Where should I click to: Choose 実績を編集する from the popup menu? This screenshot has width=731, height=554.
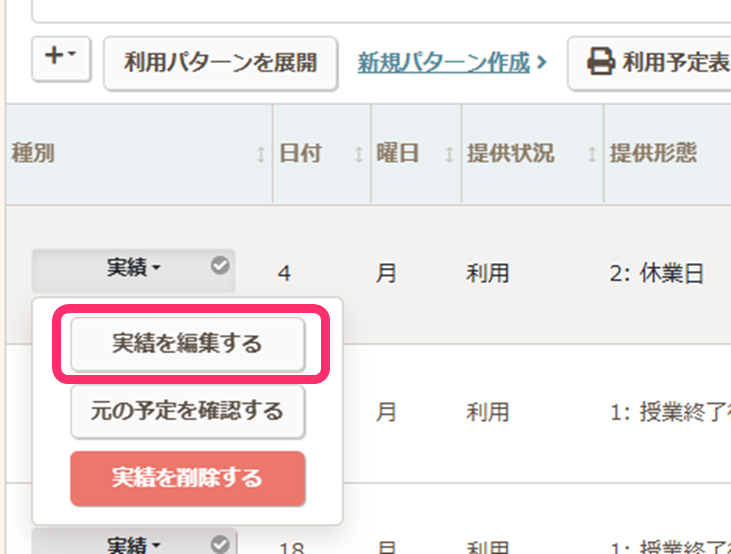(187, 345)
